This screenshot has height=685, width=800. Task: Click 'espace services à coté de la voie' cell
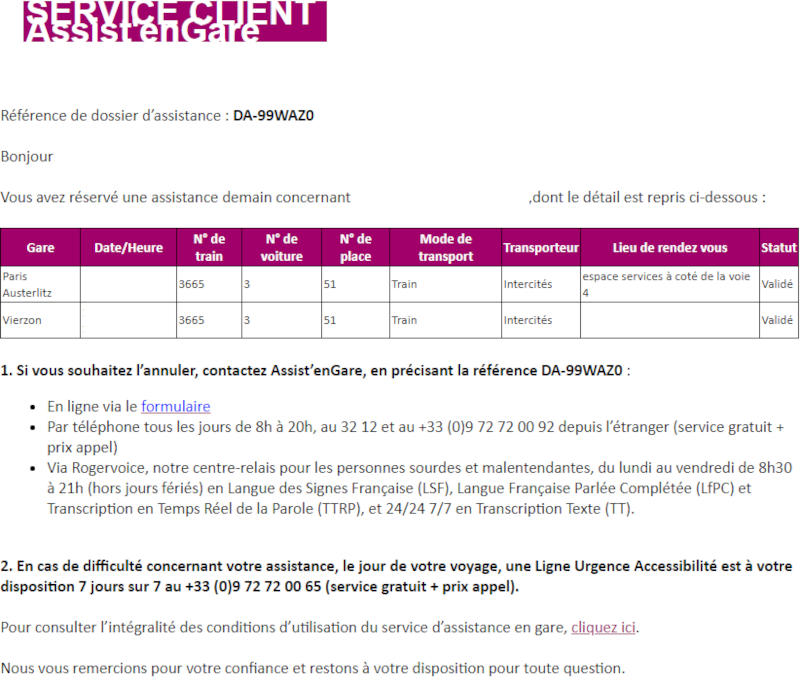click(x=670, y=285)
